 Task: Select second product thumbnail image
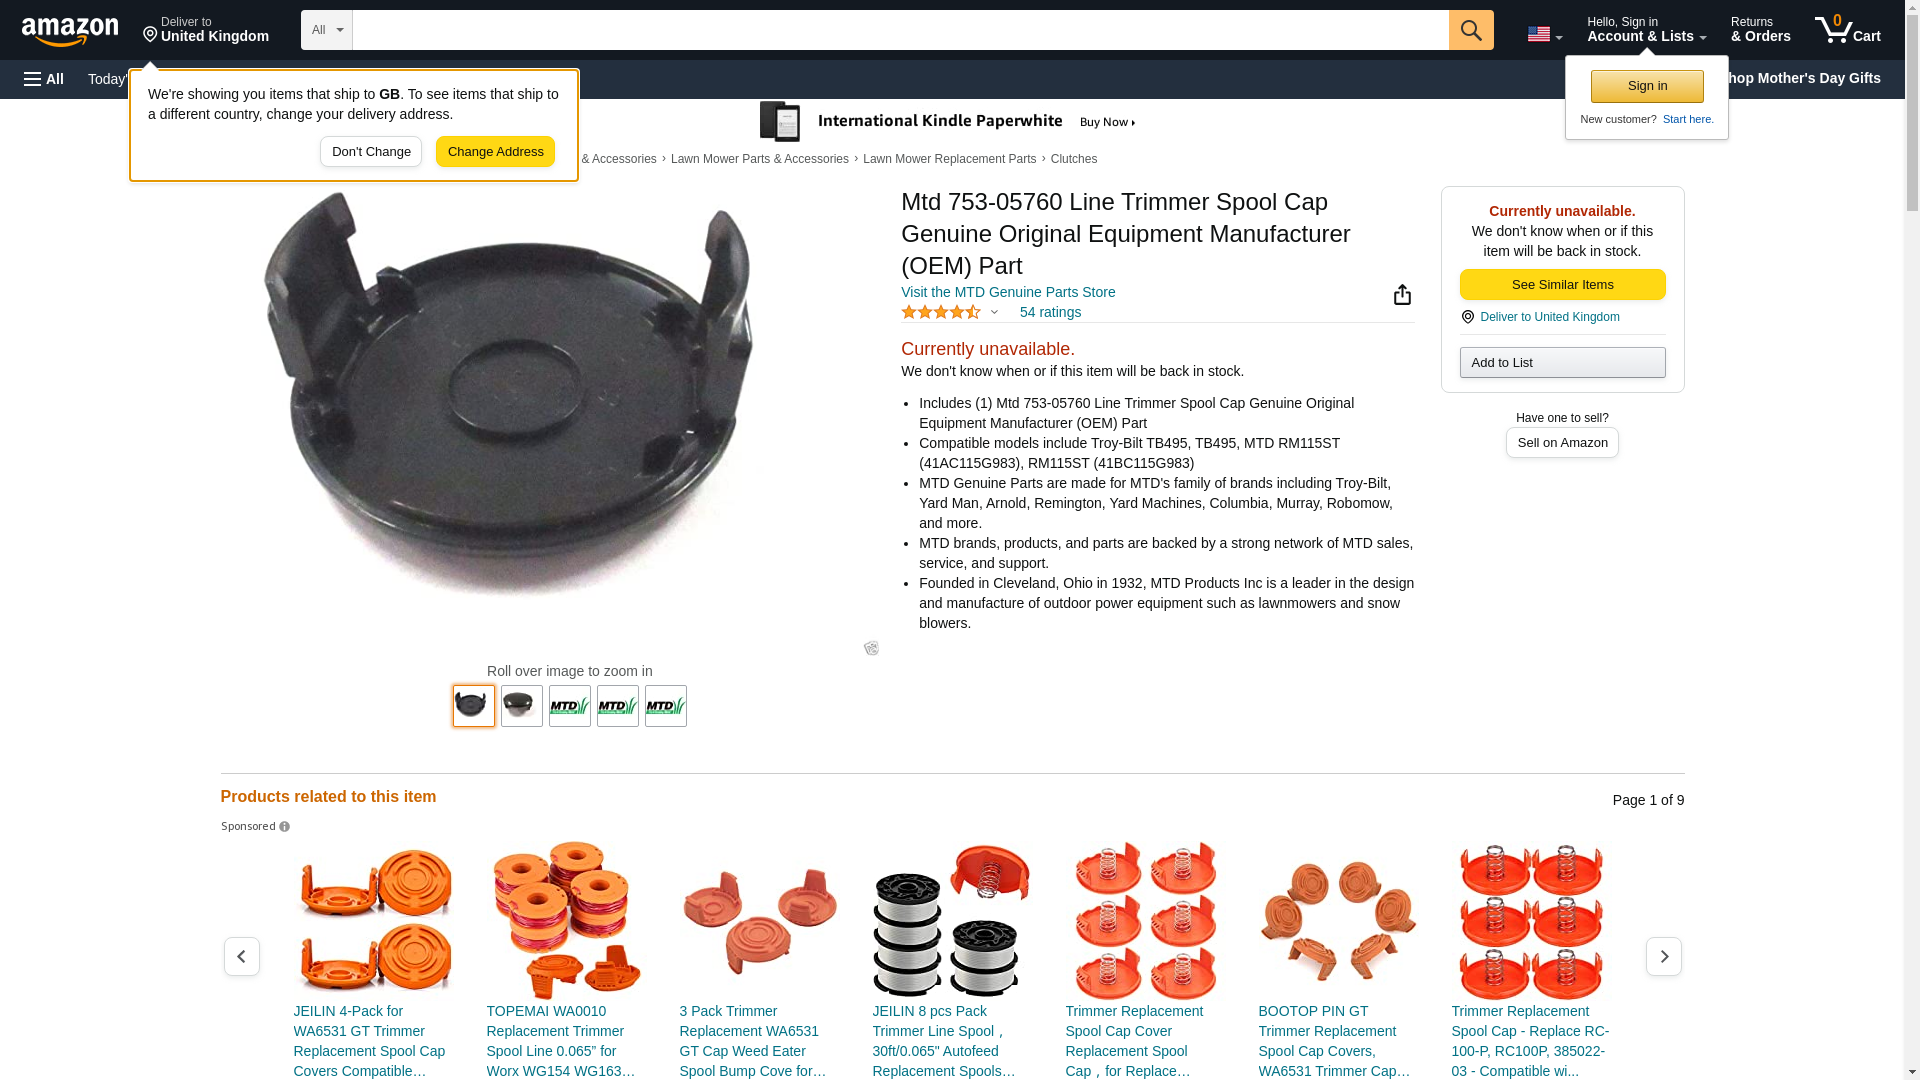coord(522,706)
